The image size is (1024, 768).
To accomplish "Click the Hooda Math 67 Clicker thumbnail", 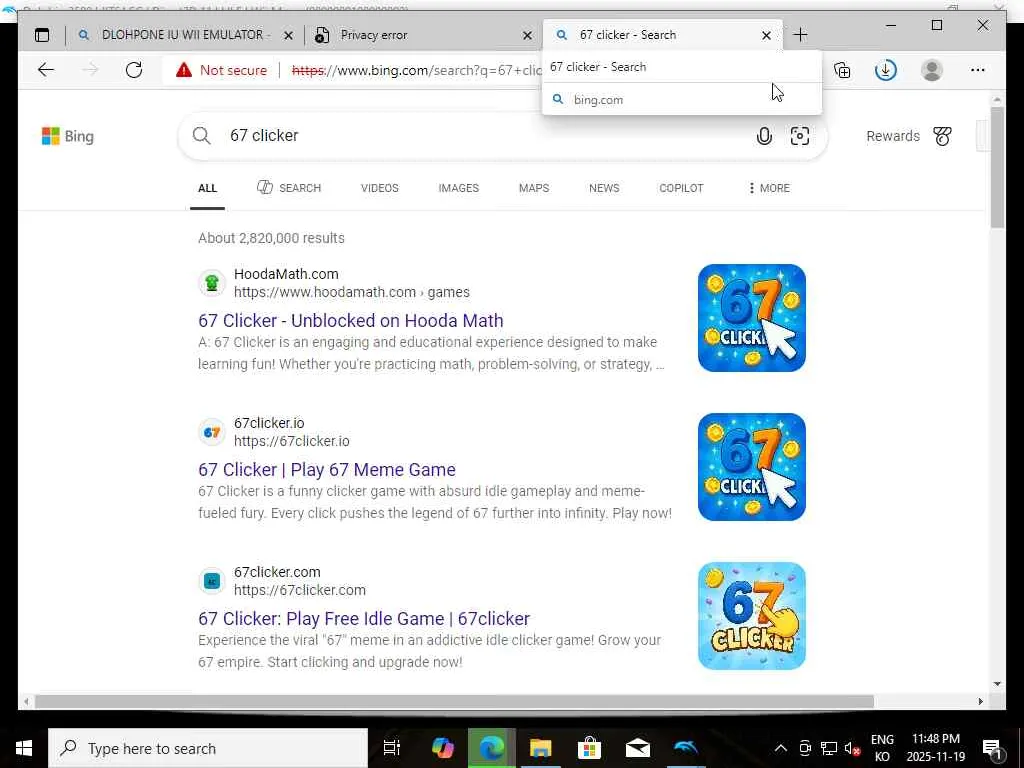I will click(x=752, y=318).
